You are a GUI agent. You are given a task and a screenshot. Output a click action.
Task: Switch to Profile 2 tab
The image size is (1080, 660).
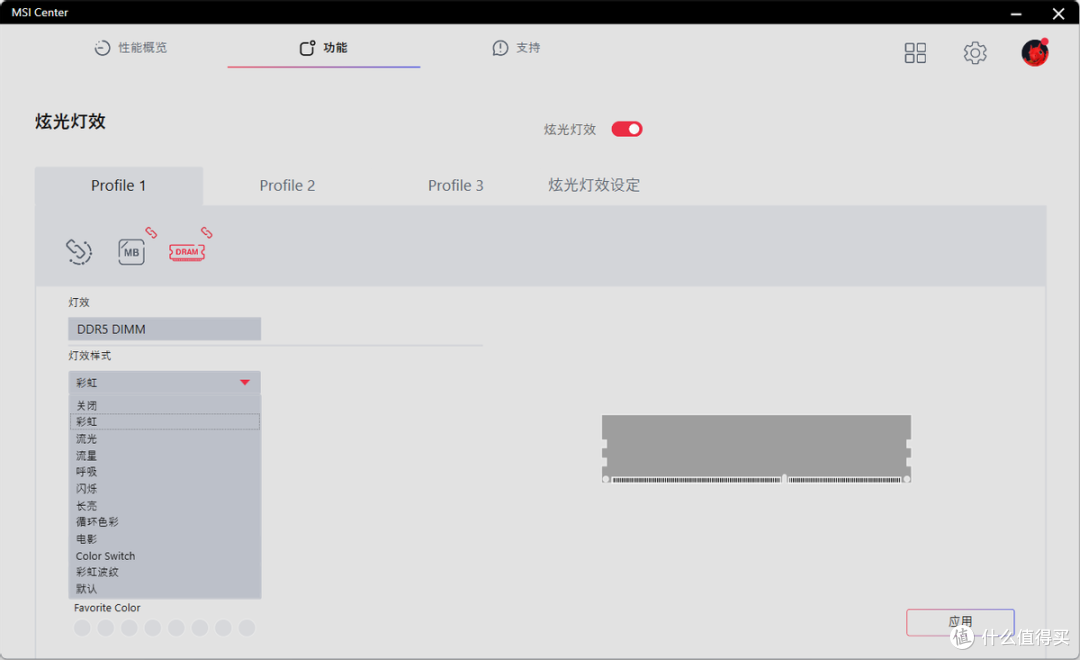(x=287, y=186)
